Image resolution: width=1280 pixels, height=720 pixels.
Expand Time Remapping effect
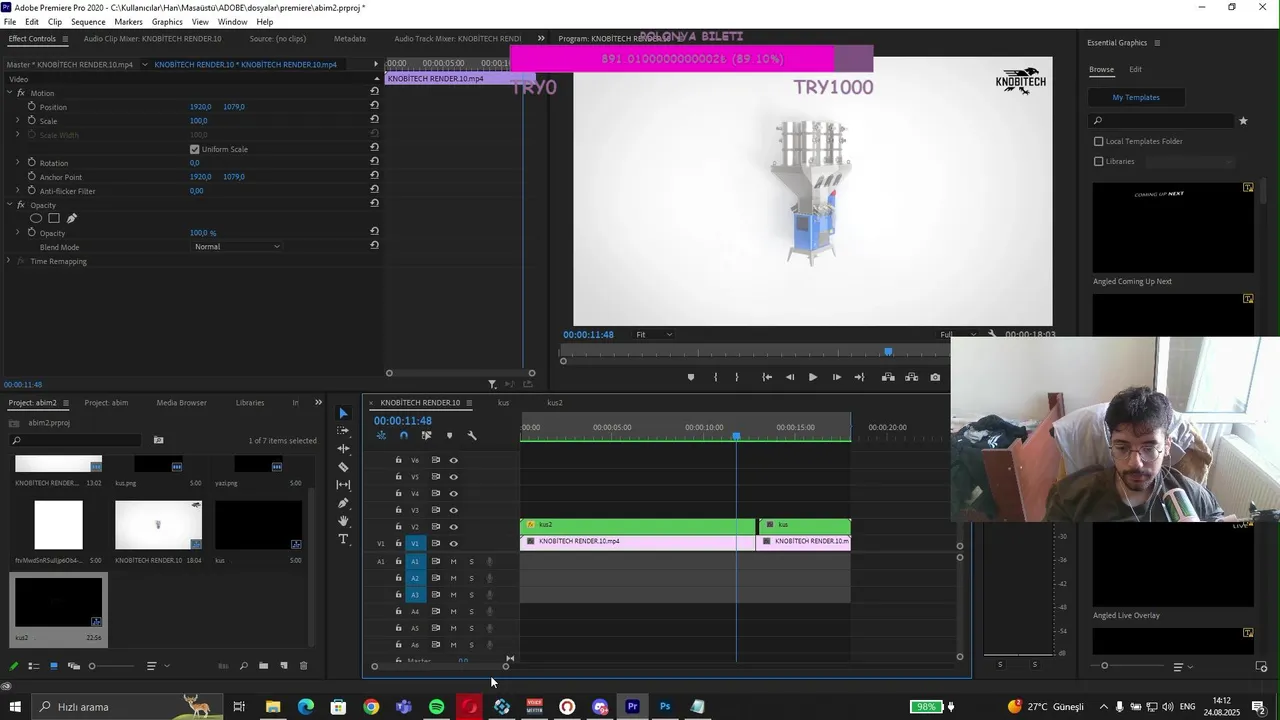(x=9, y=261)
